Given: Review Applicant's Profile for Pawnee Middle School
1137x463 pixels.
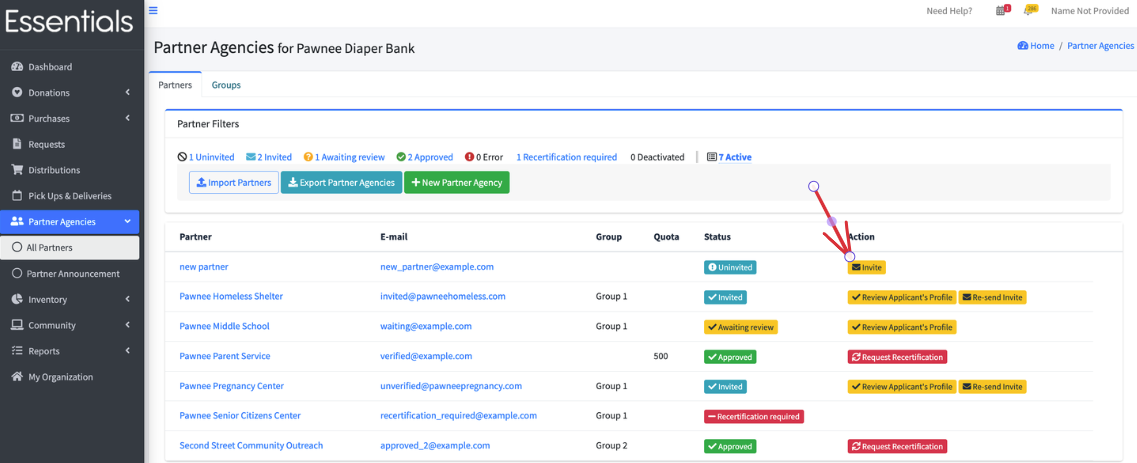Looking at the screenshot, I should click(x=902, y=327).
